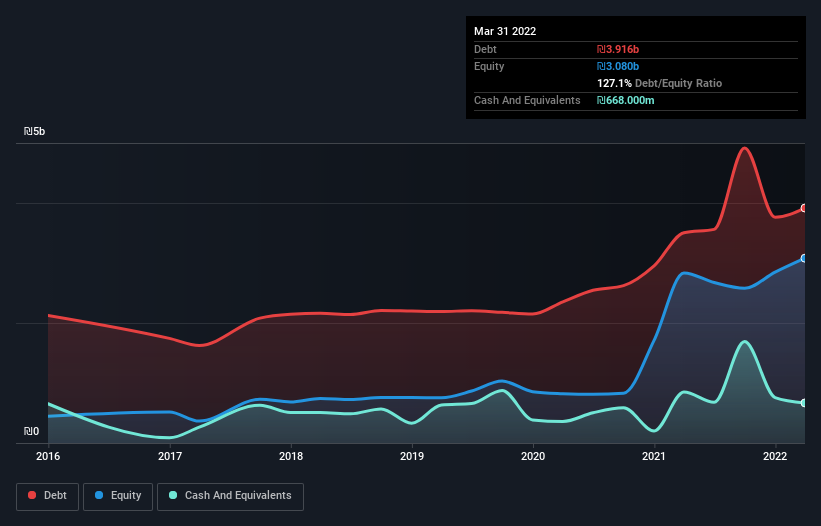Click the ₪0 y-axis label
Image resolution: width=821 pixels, height=526 pixels.
coord(31,431)
